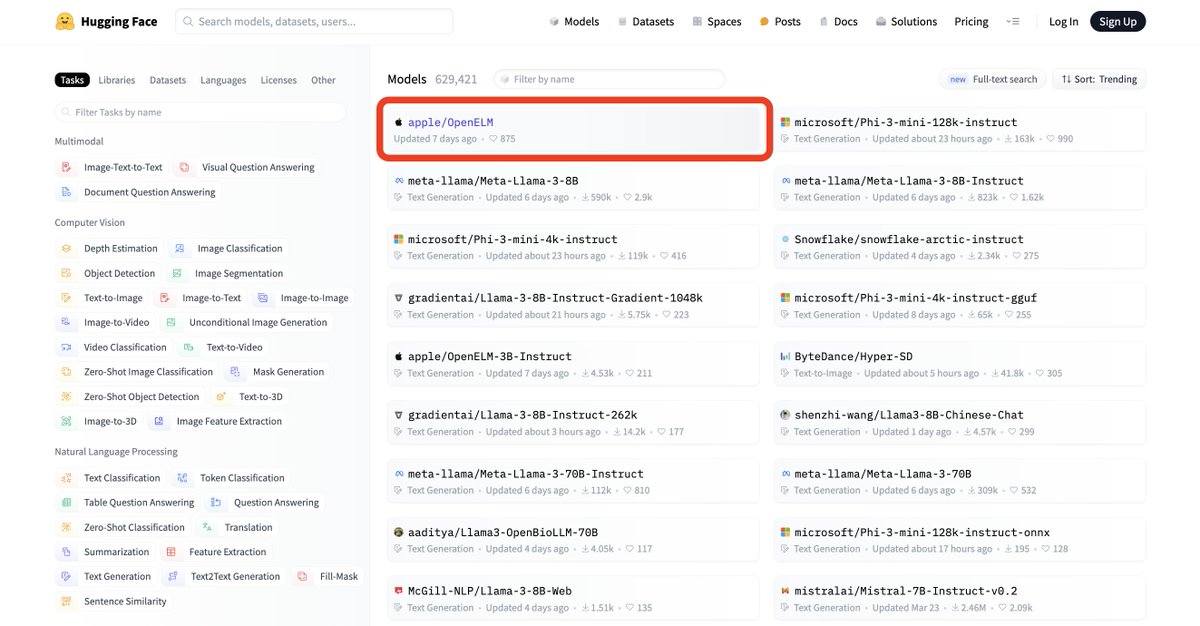Open the McGill-NLP/Llama-3-8B-Web model card
This screenshot has height=626, width=1200.
click(x=573, y=599)
